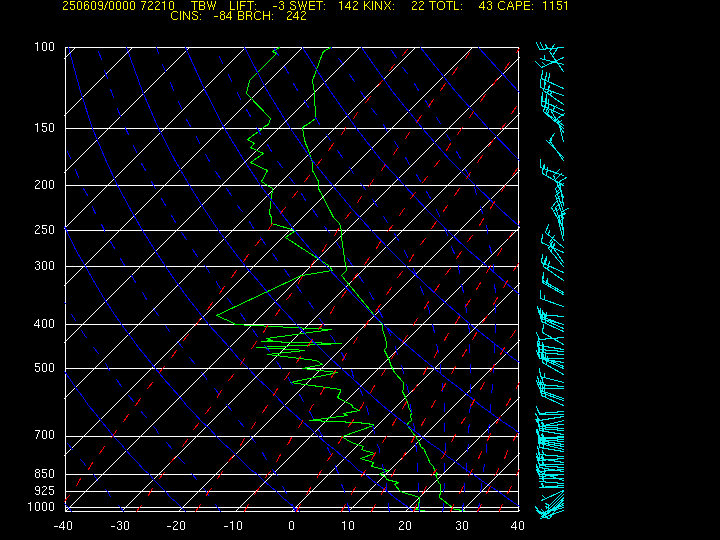Click the SWET: label

click(308, 6)
